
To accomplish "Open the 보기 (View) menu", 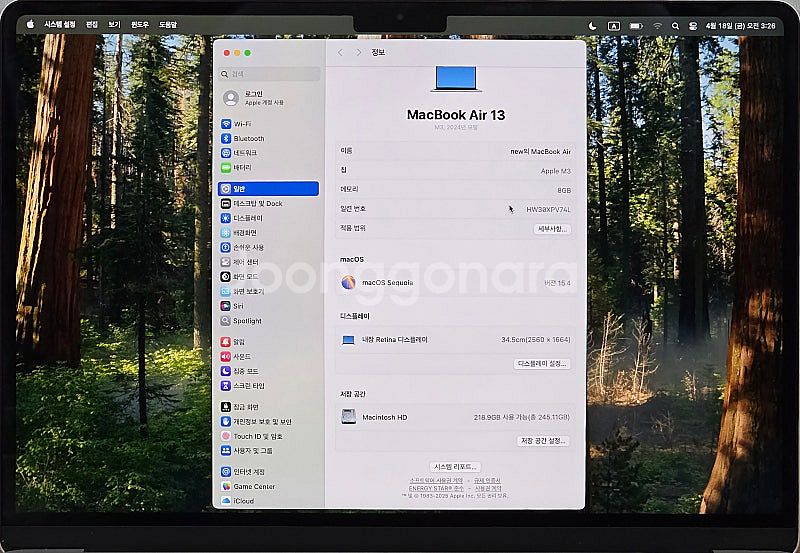I will pyautogui.click(x=114, y=24).
